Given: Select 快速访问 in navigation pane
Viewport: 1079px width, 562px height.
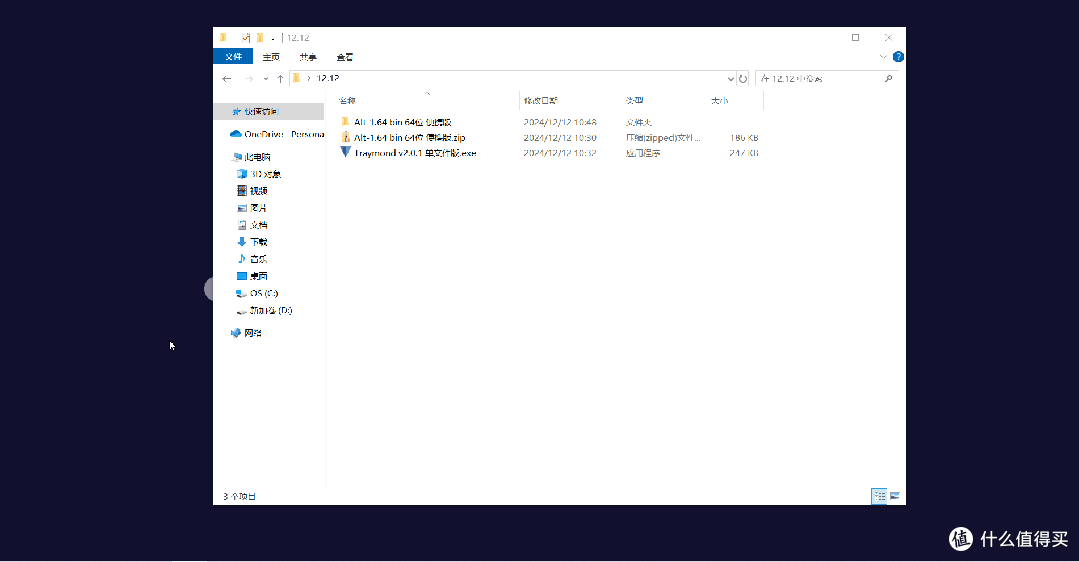Looking at the screenshot, I should coord(269,111).
